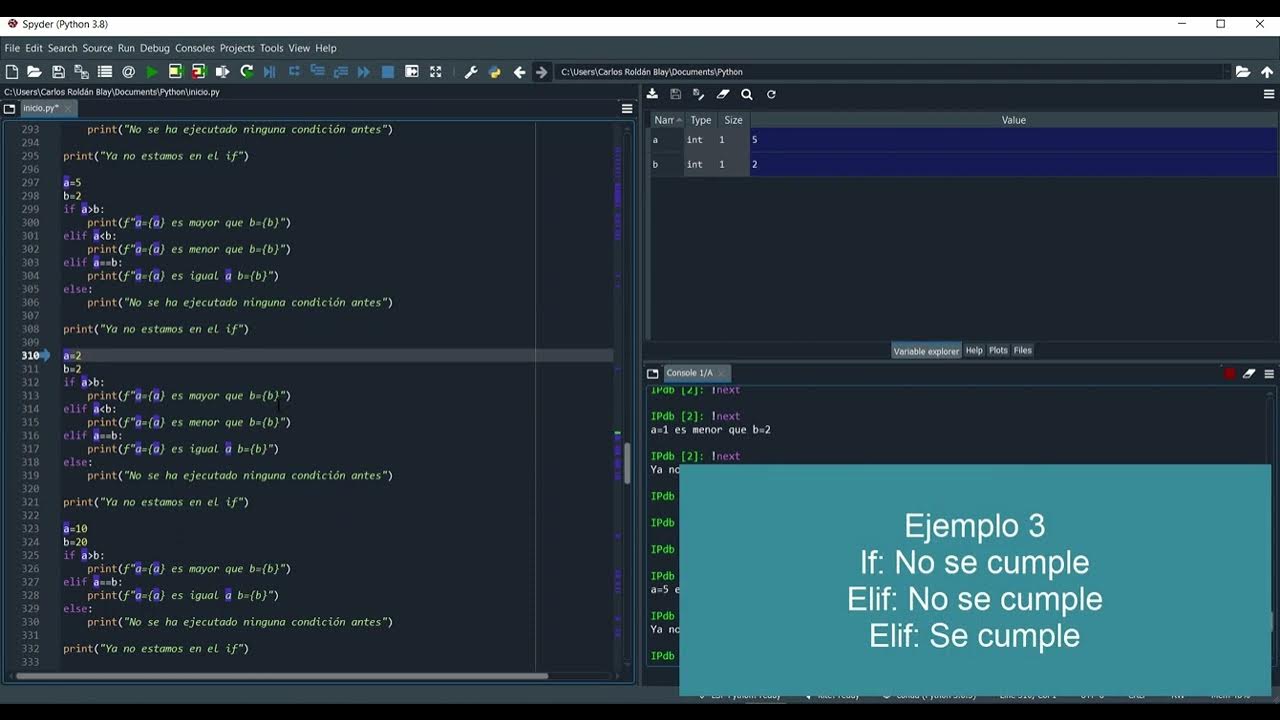Browse for a working directory
The image size is (1280, 720).
(x=1243, y=72)
